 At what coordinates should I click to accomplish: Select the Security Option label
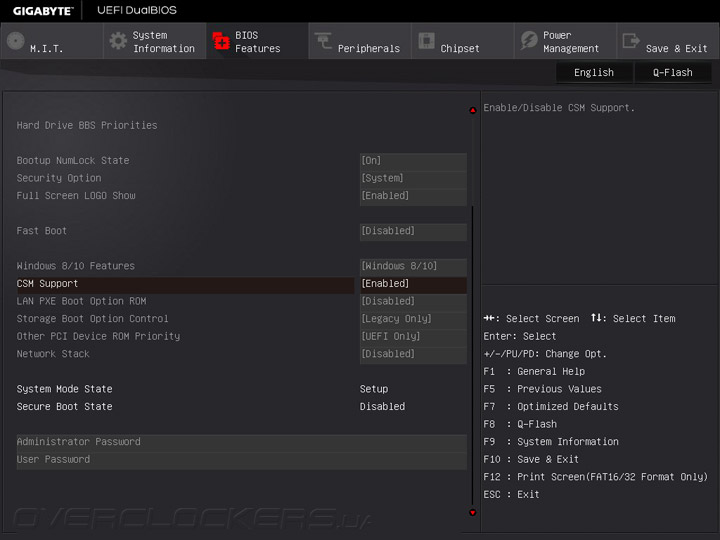(59, 178)
